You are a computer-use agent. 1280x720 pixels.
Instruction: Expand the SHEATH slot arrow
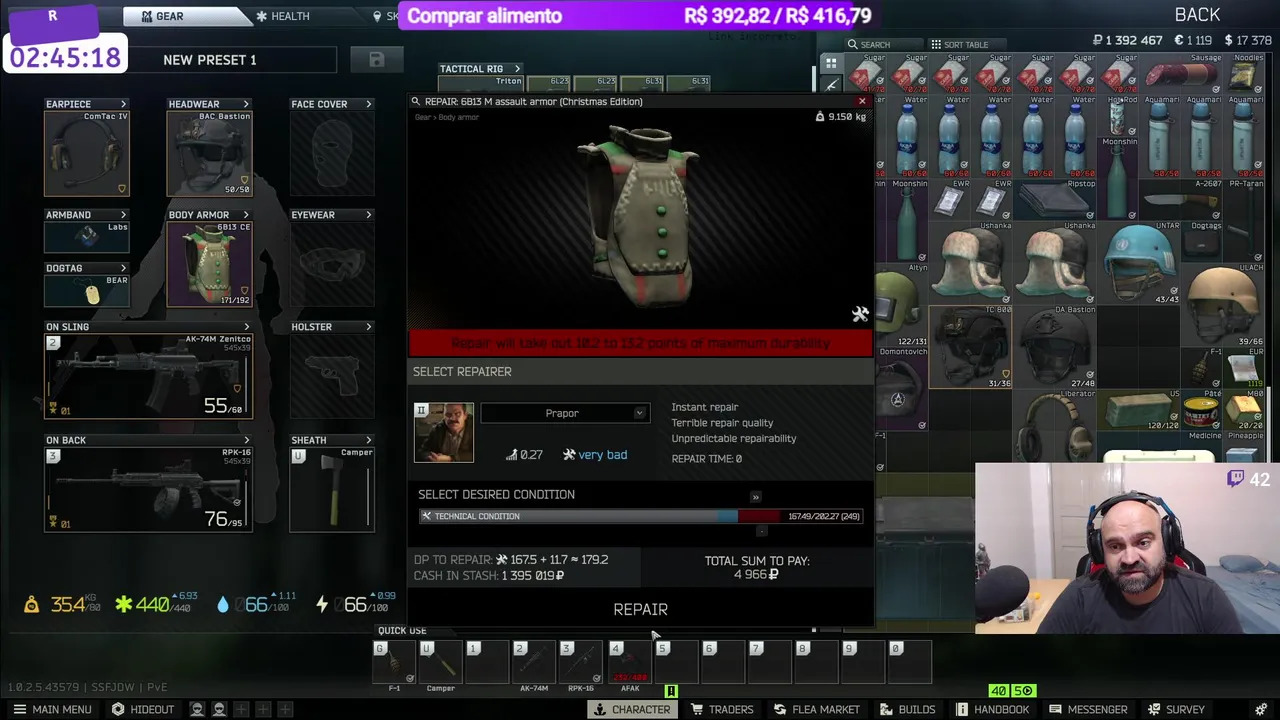click(x=368, y=440)
